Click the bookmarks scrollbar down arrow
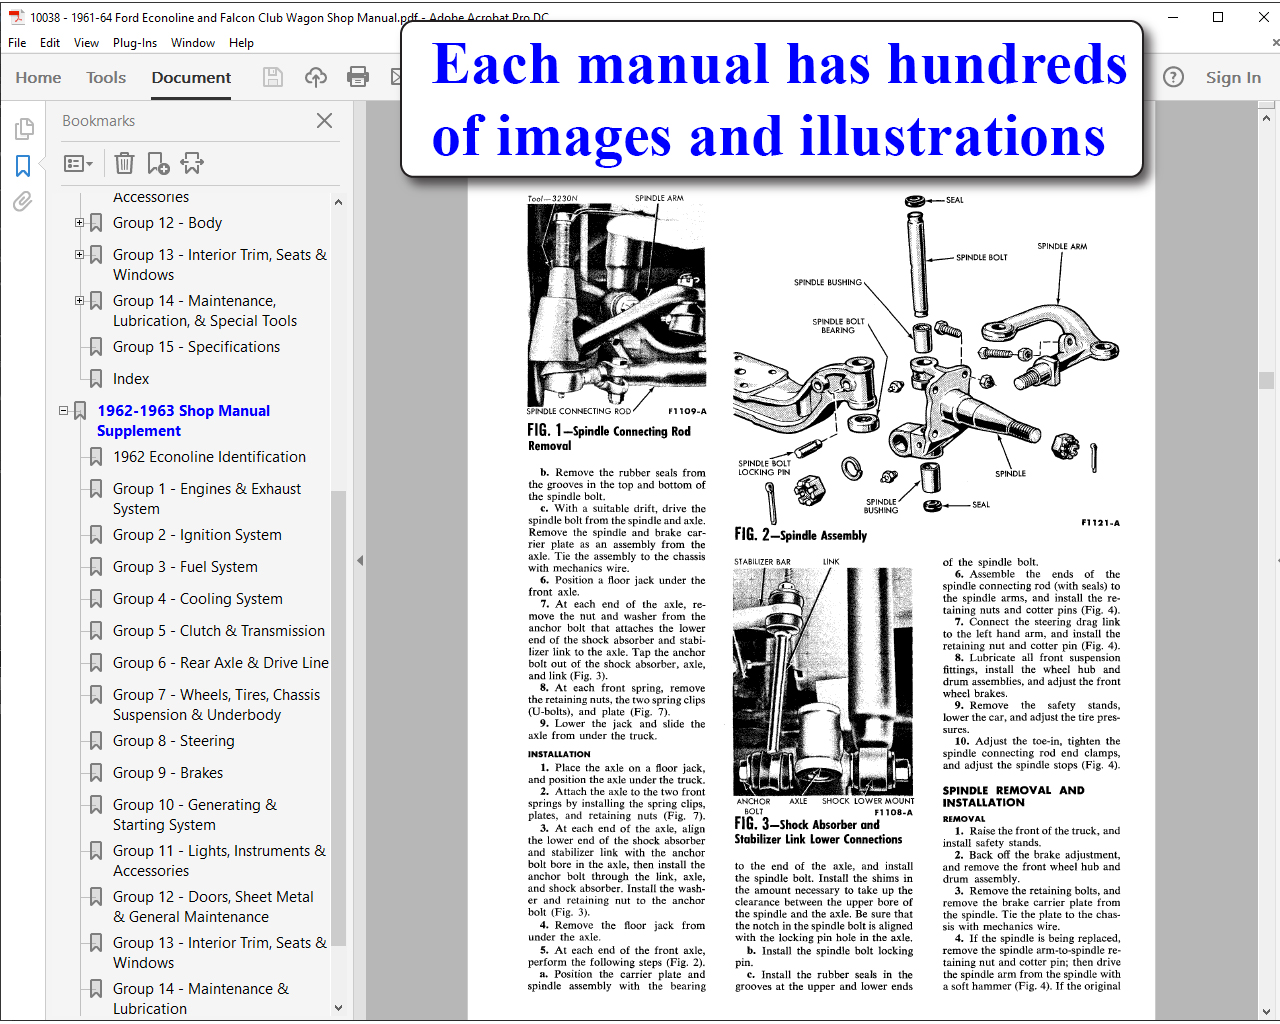 338,1008
